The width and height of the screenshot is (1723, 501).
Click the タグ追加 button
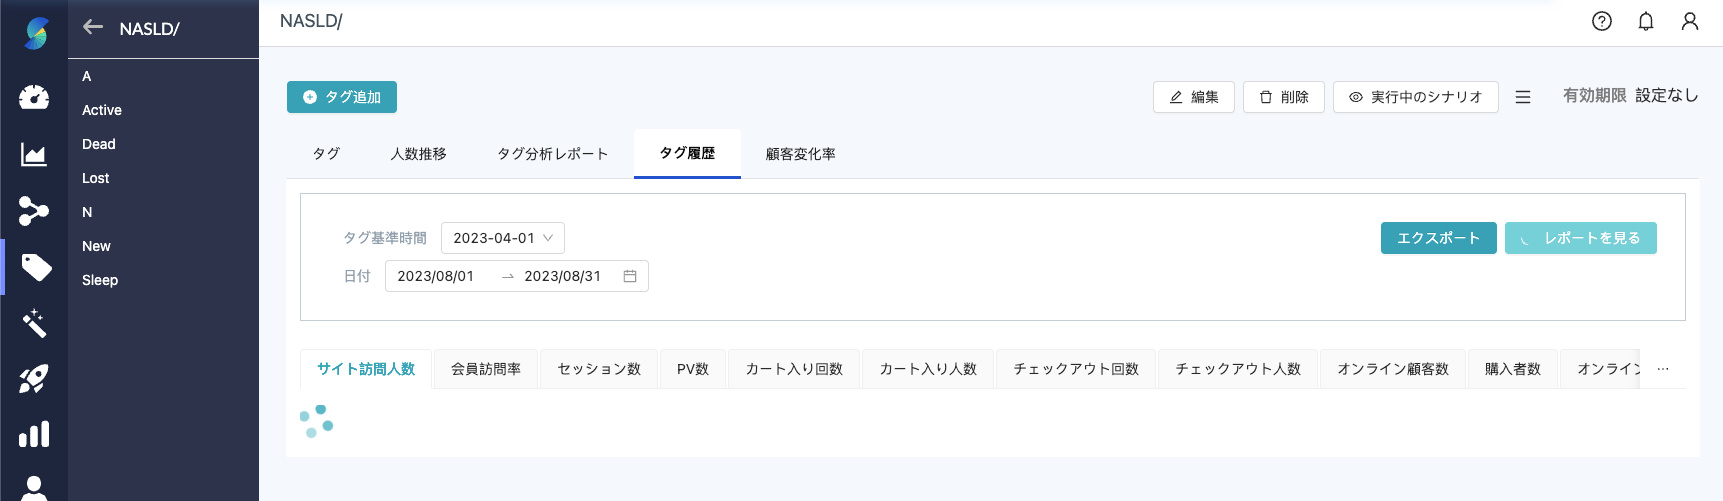tap(342, 97)
